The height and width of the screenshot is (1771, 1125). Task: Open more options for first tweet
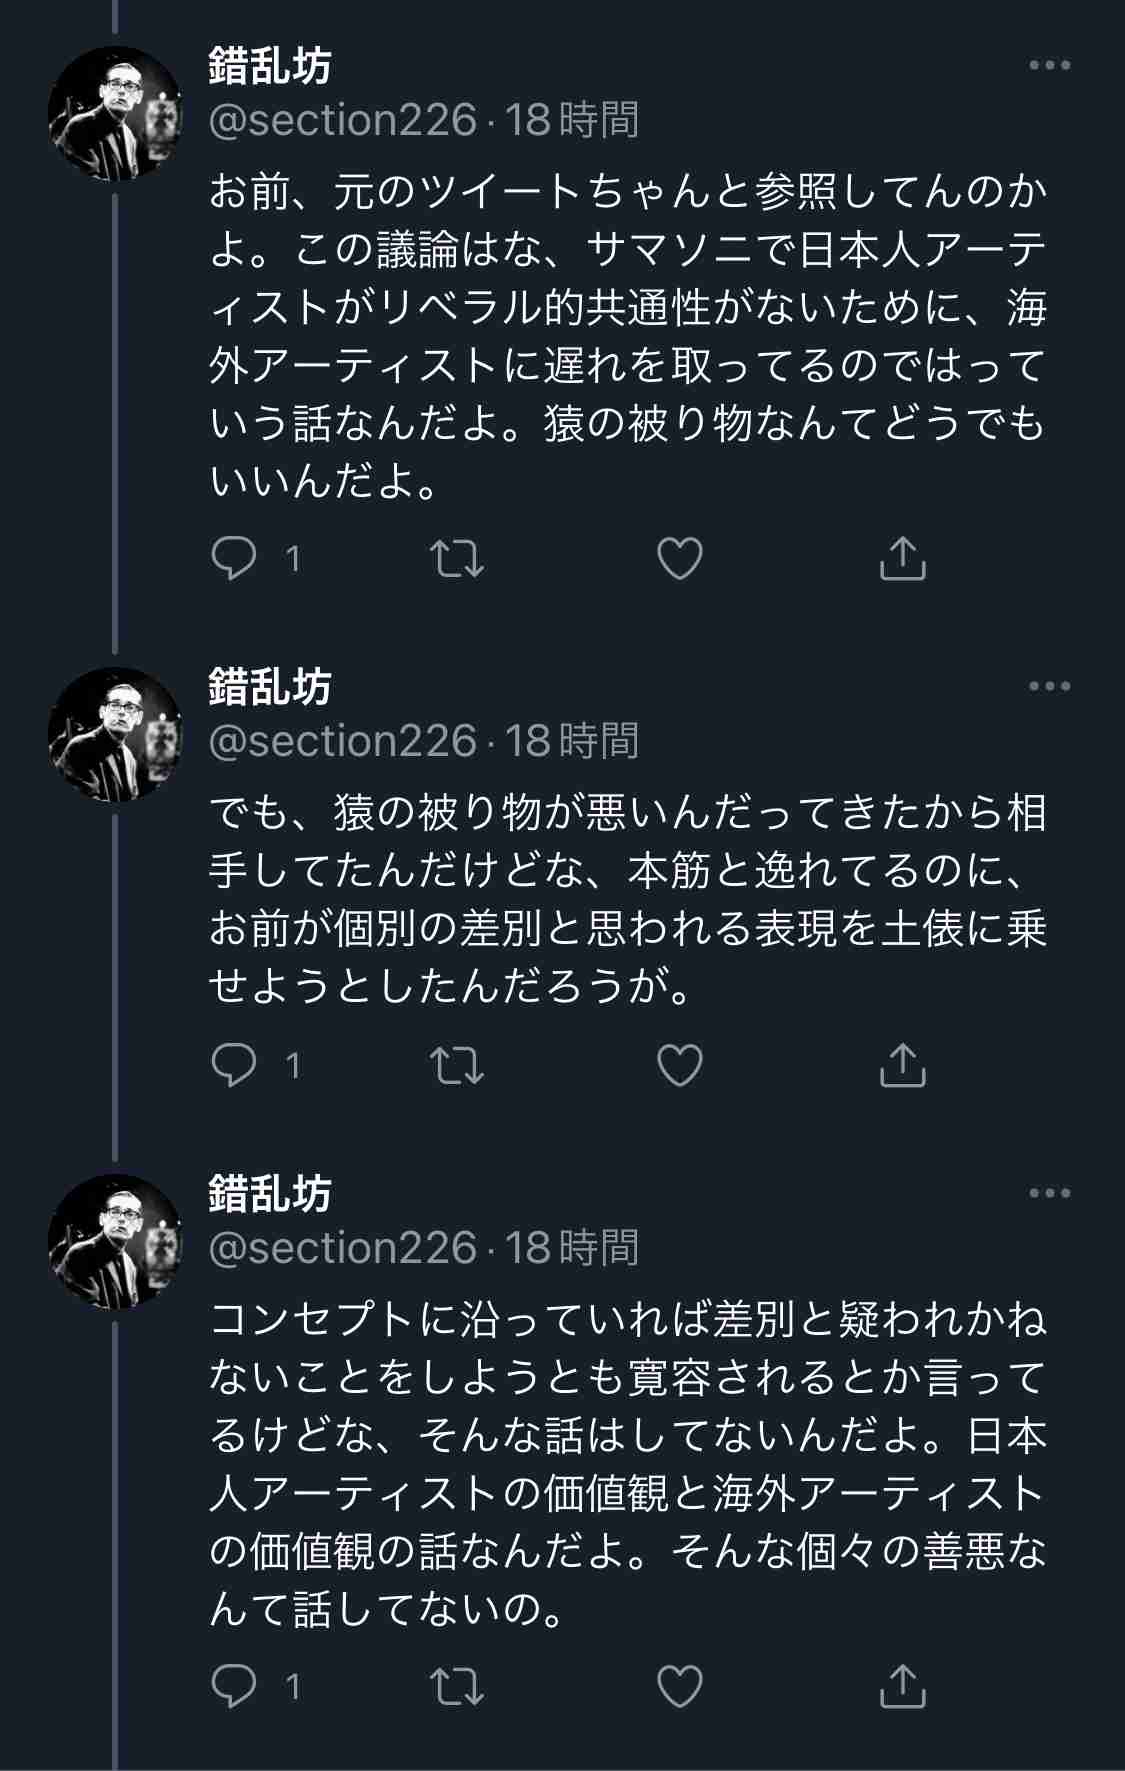(1049, 66)
